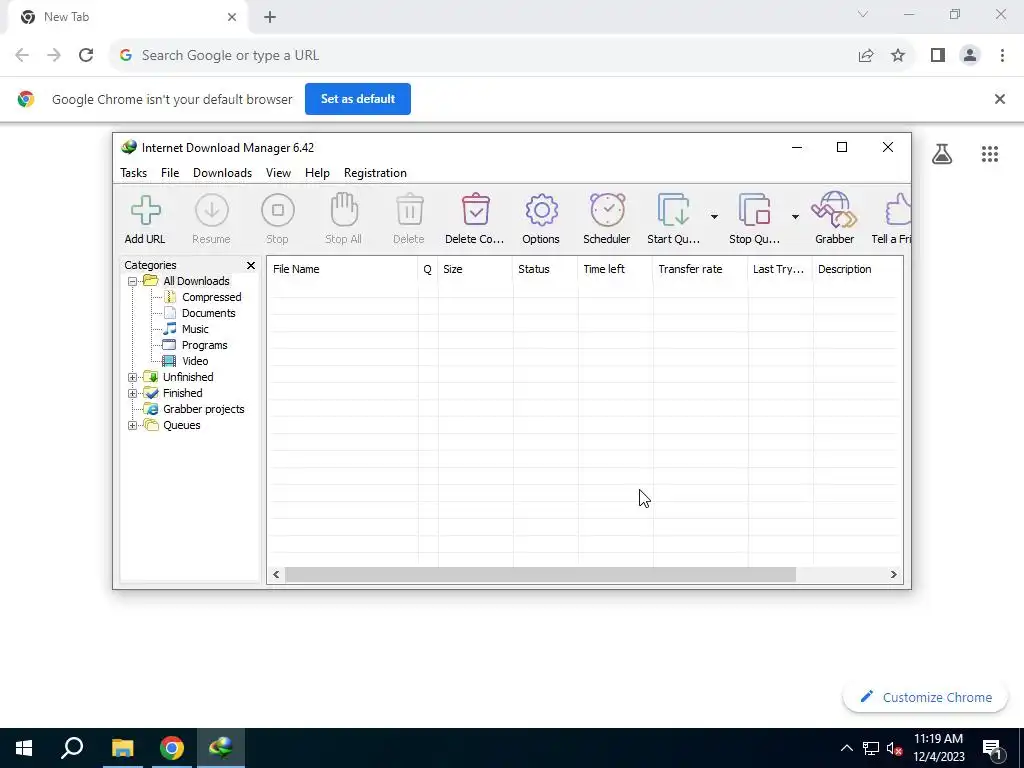Screen dimensions: 1024x768
Task: Open Chrome side panel icon
Action: click(938, 56)
